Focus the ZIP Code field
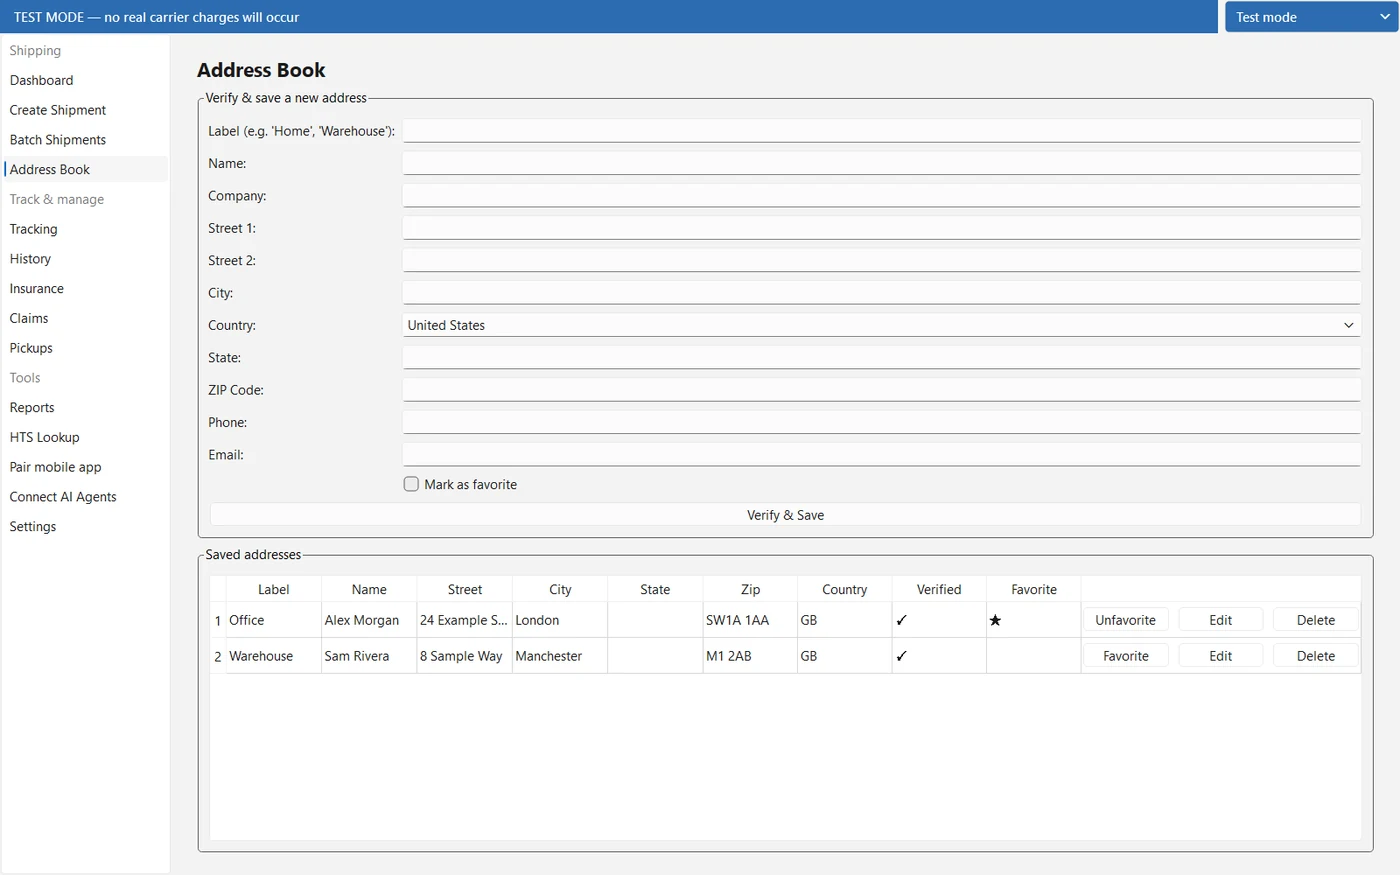 click(x=881, y=390)
